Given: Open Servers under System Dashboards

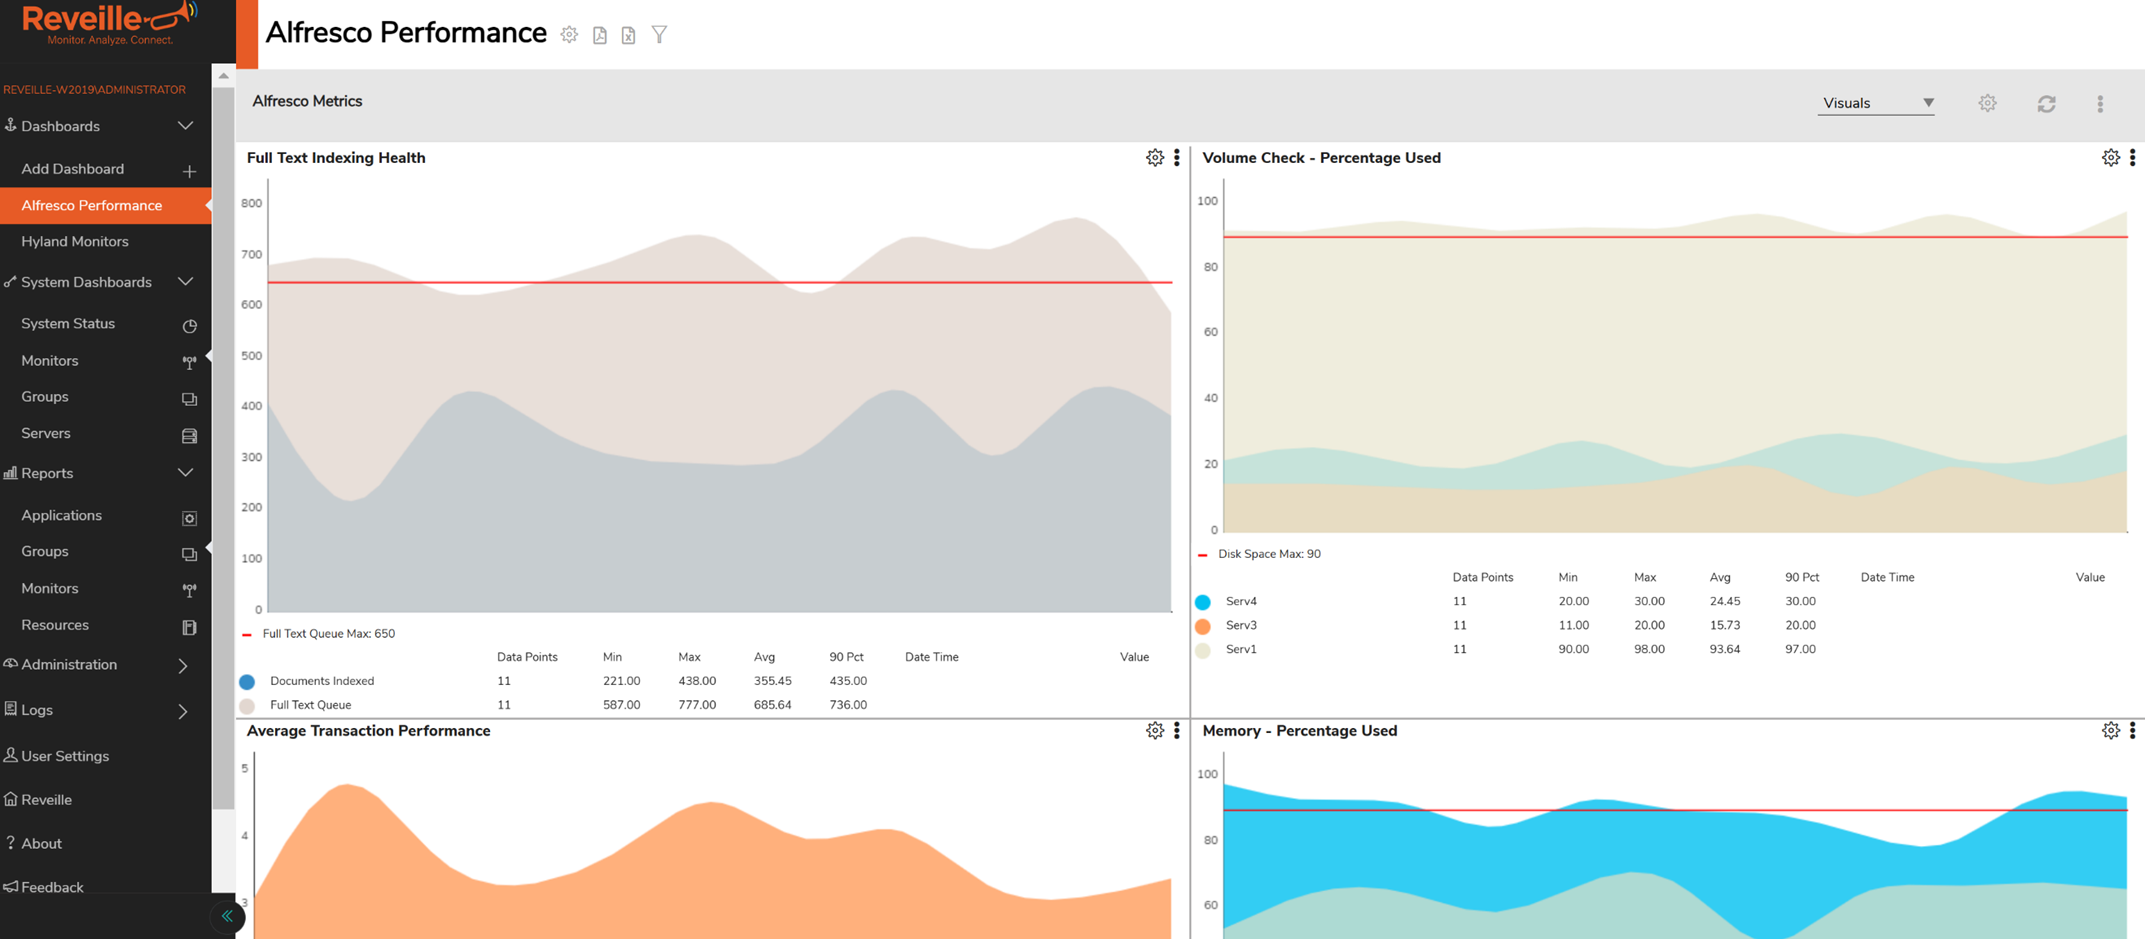Looking at the screenshot, I should click(46, 433).
